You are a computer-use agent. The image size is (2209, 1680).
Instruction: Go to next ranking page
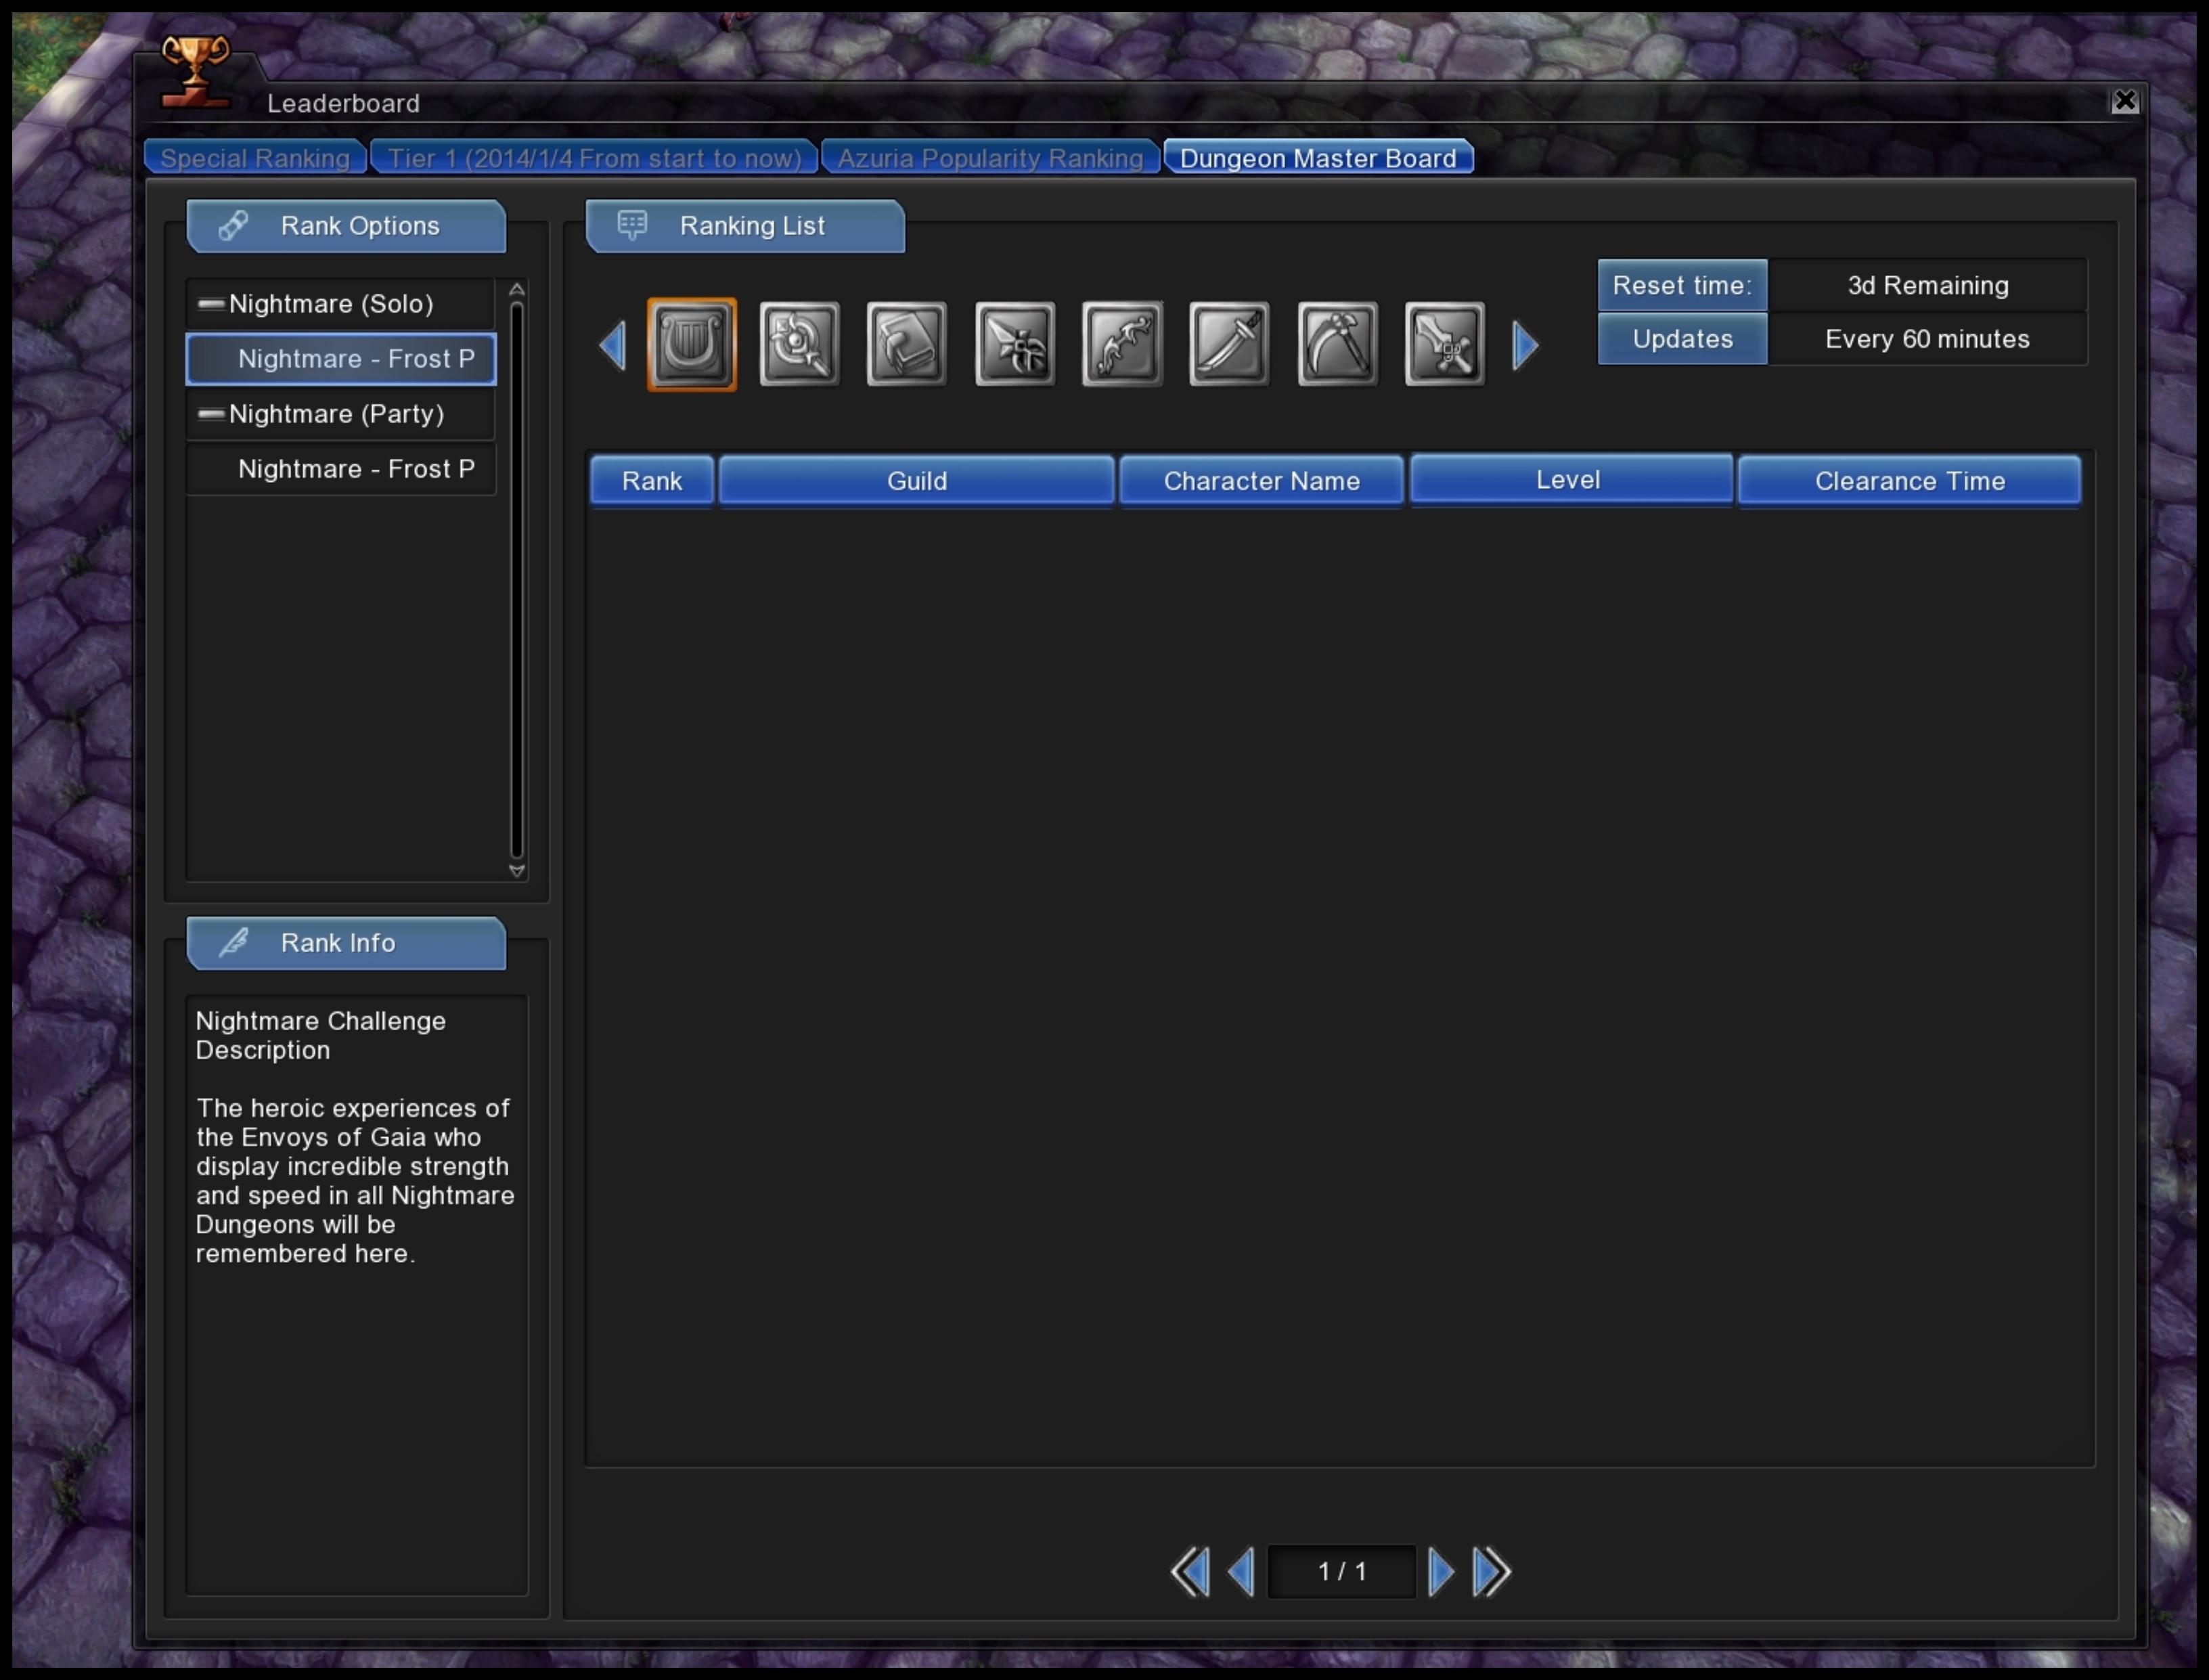tap(1441, 1572)
